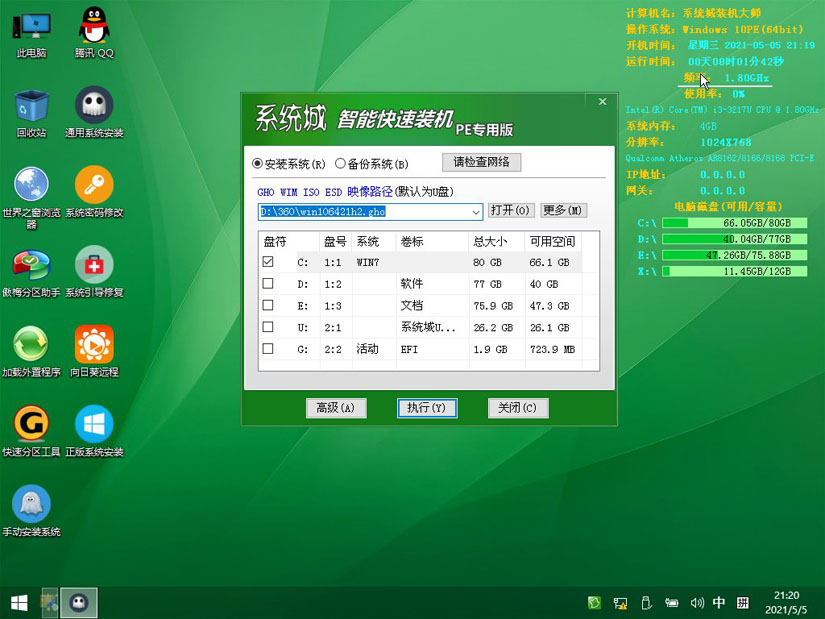825x619 pixels.
Task: Select the 安装系统(R) radio option
Action: (289, 164)
